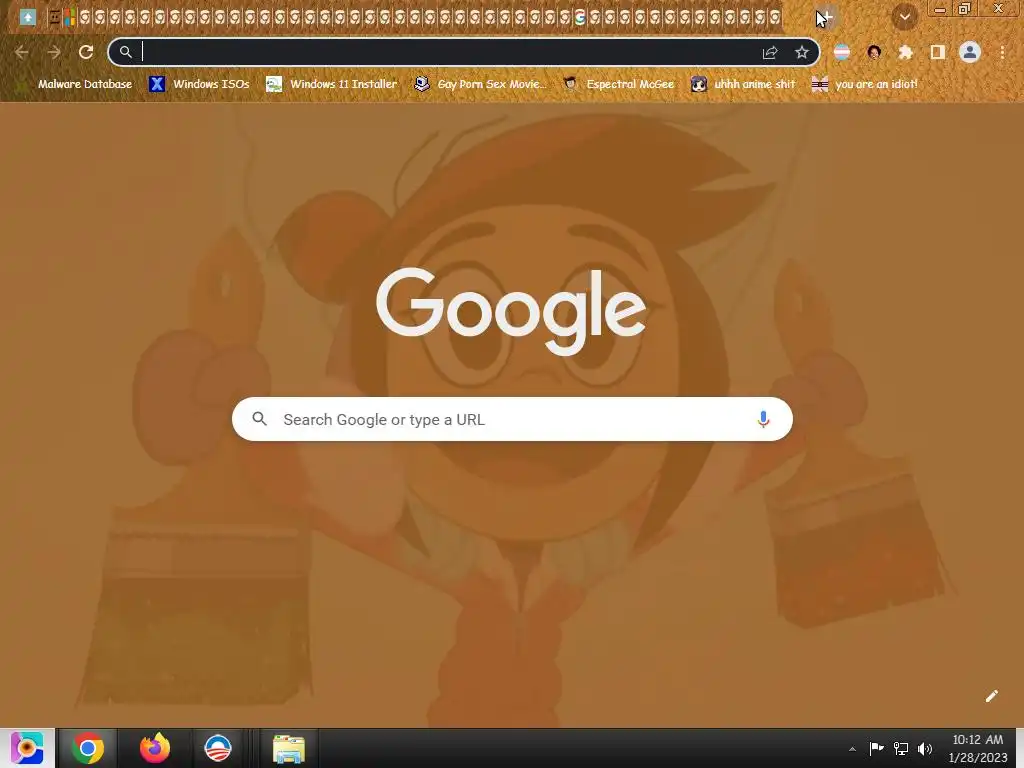Show the browser side panel
The height and width of the screenshot is (768, 1024).
point(938,52)
